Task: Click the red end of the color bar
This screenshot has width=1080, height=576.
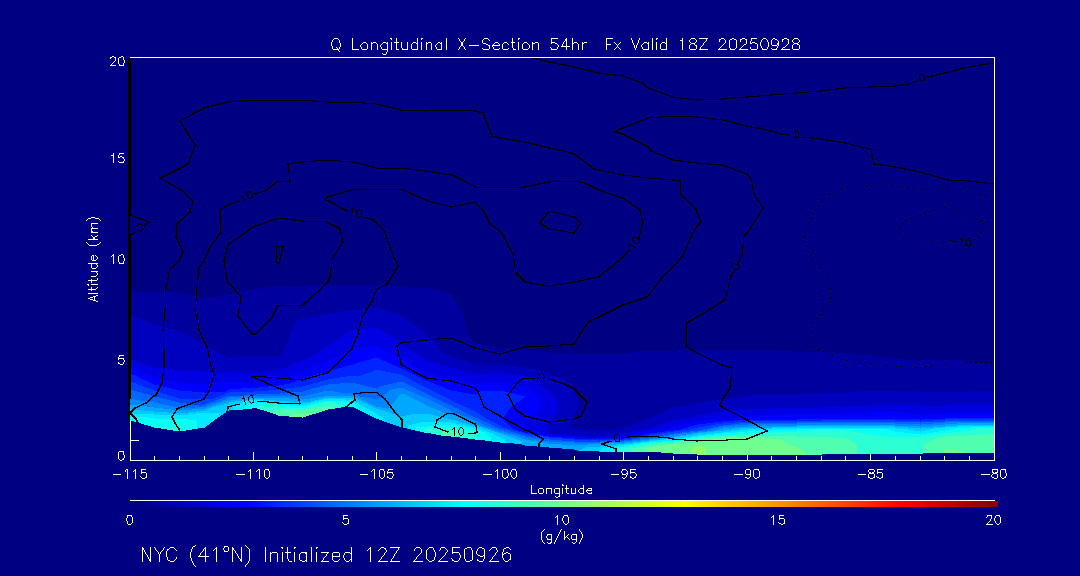Action: (x=988, y=502)
